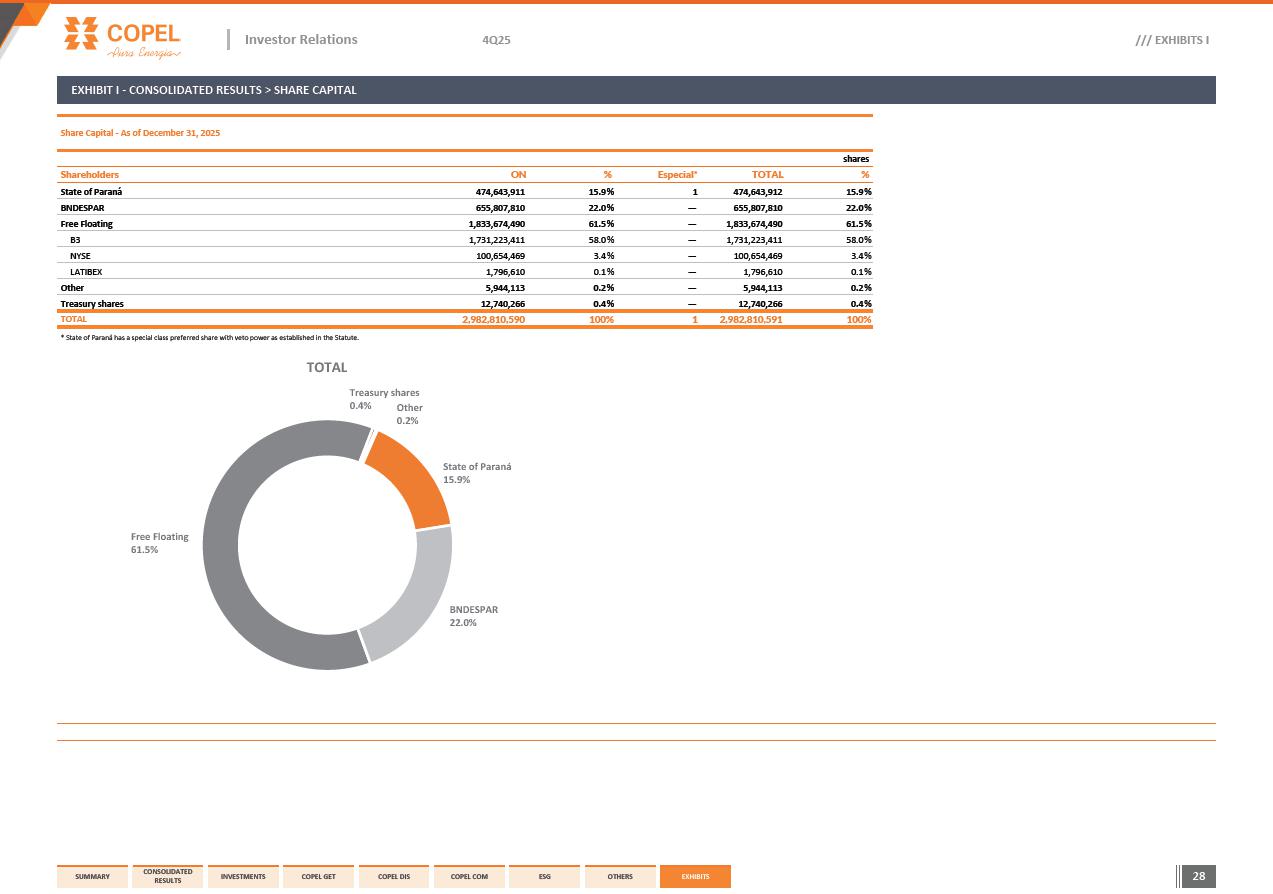Click the Copel orange logo icon

tap(80, 33)
